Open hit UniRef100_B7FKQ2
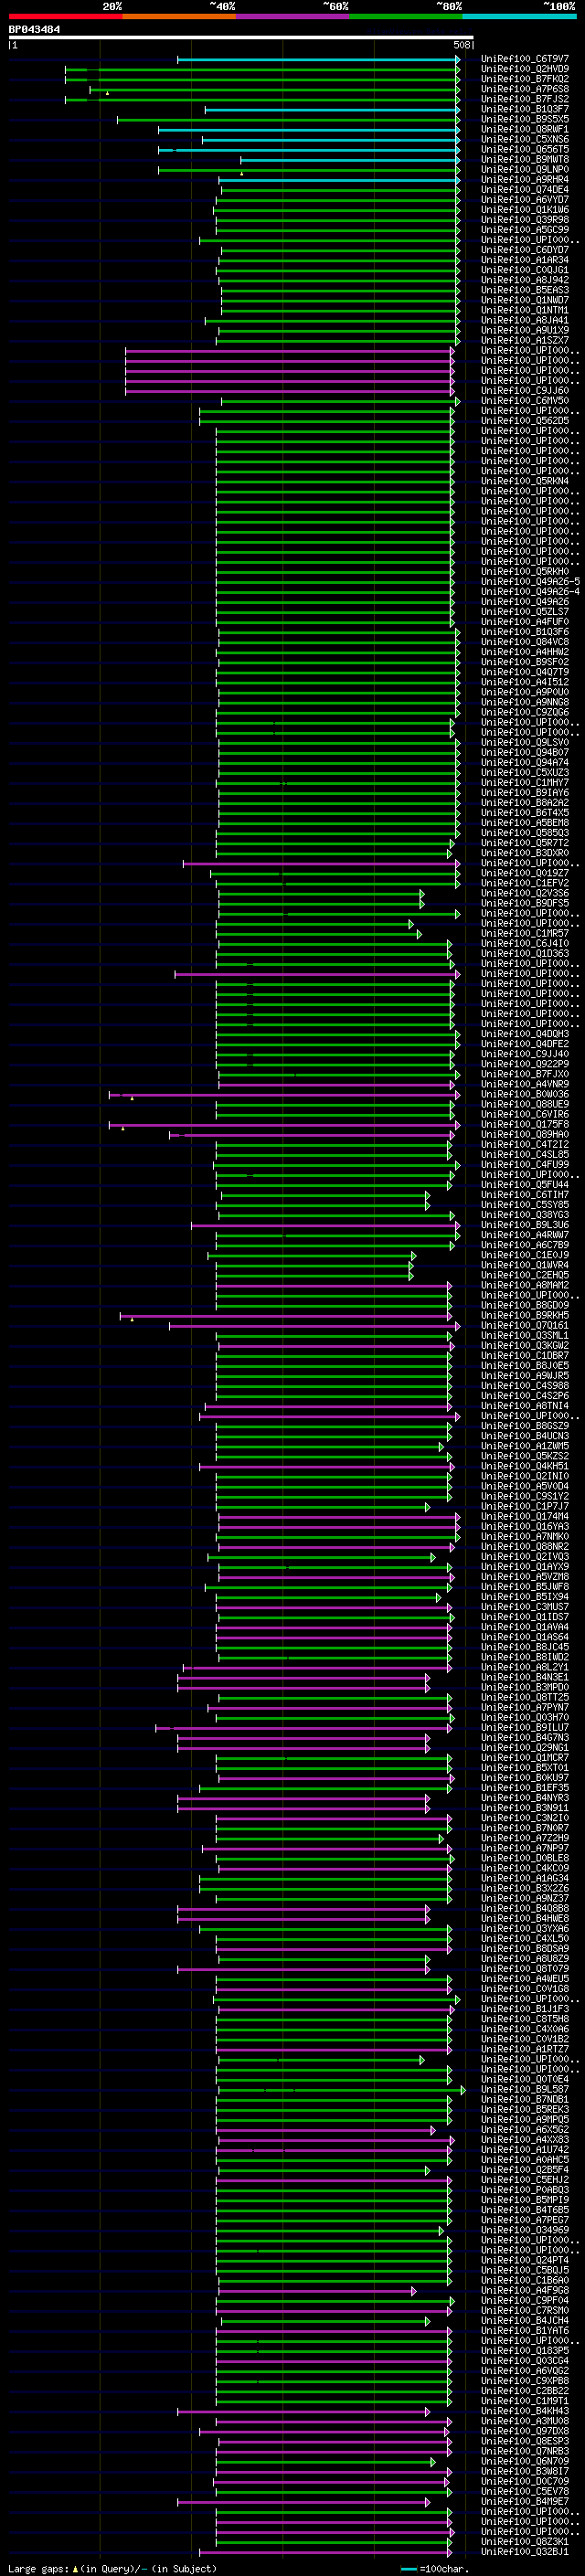Image resolution: width=585 pixels, height=2576 pixels. 525,79
